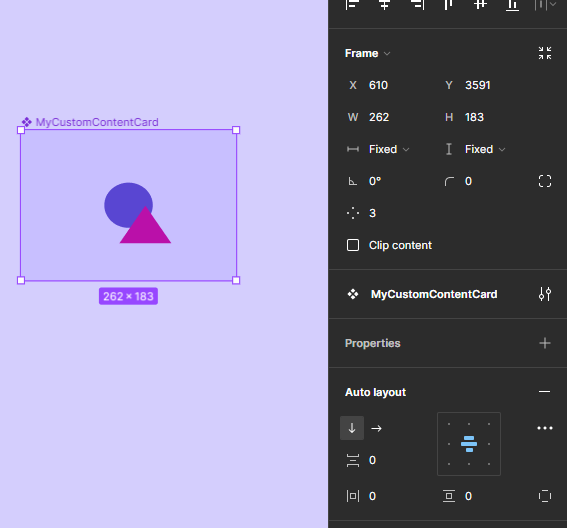Screen dimensions: 567x528
Task: Click the align top icon
Action: pyautogui.click(x=448, y=4)
